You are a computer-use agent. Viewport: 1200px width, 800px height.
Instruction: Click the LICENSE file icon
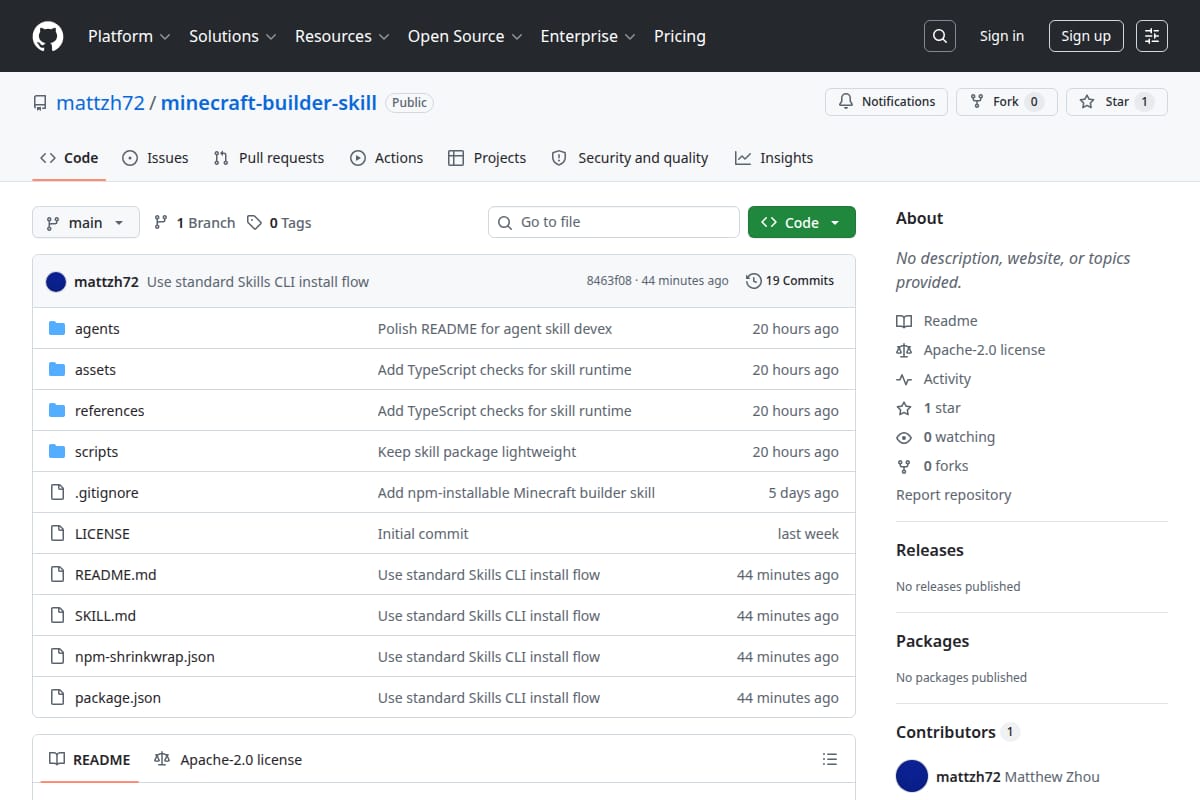[57, 534]
